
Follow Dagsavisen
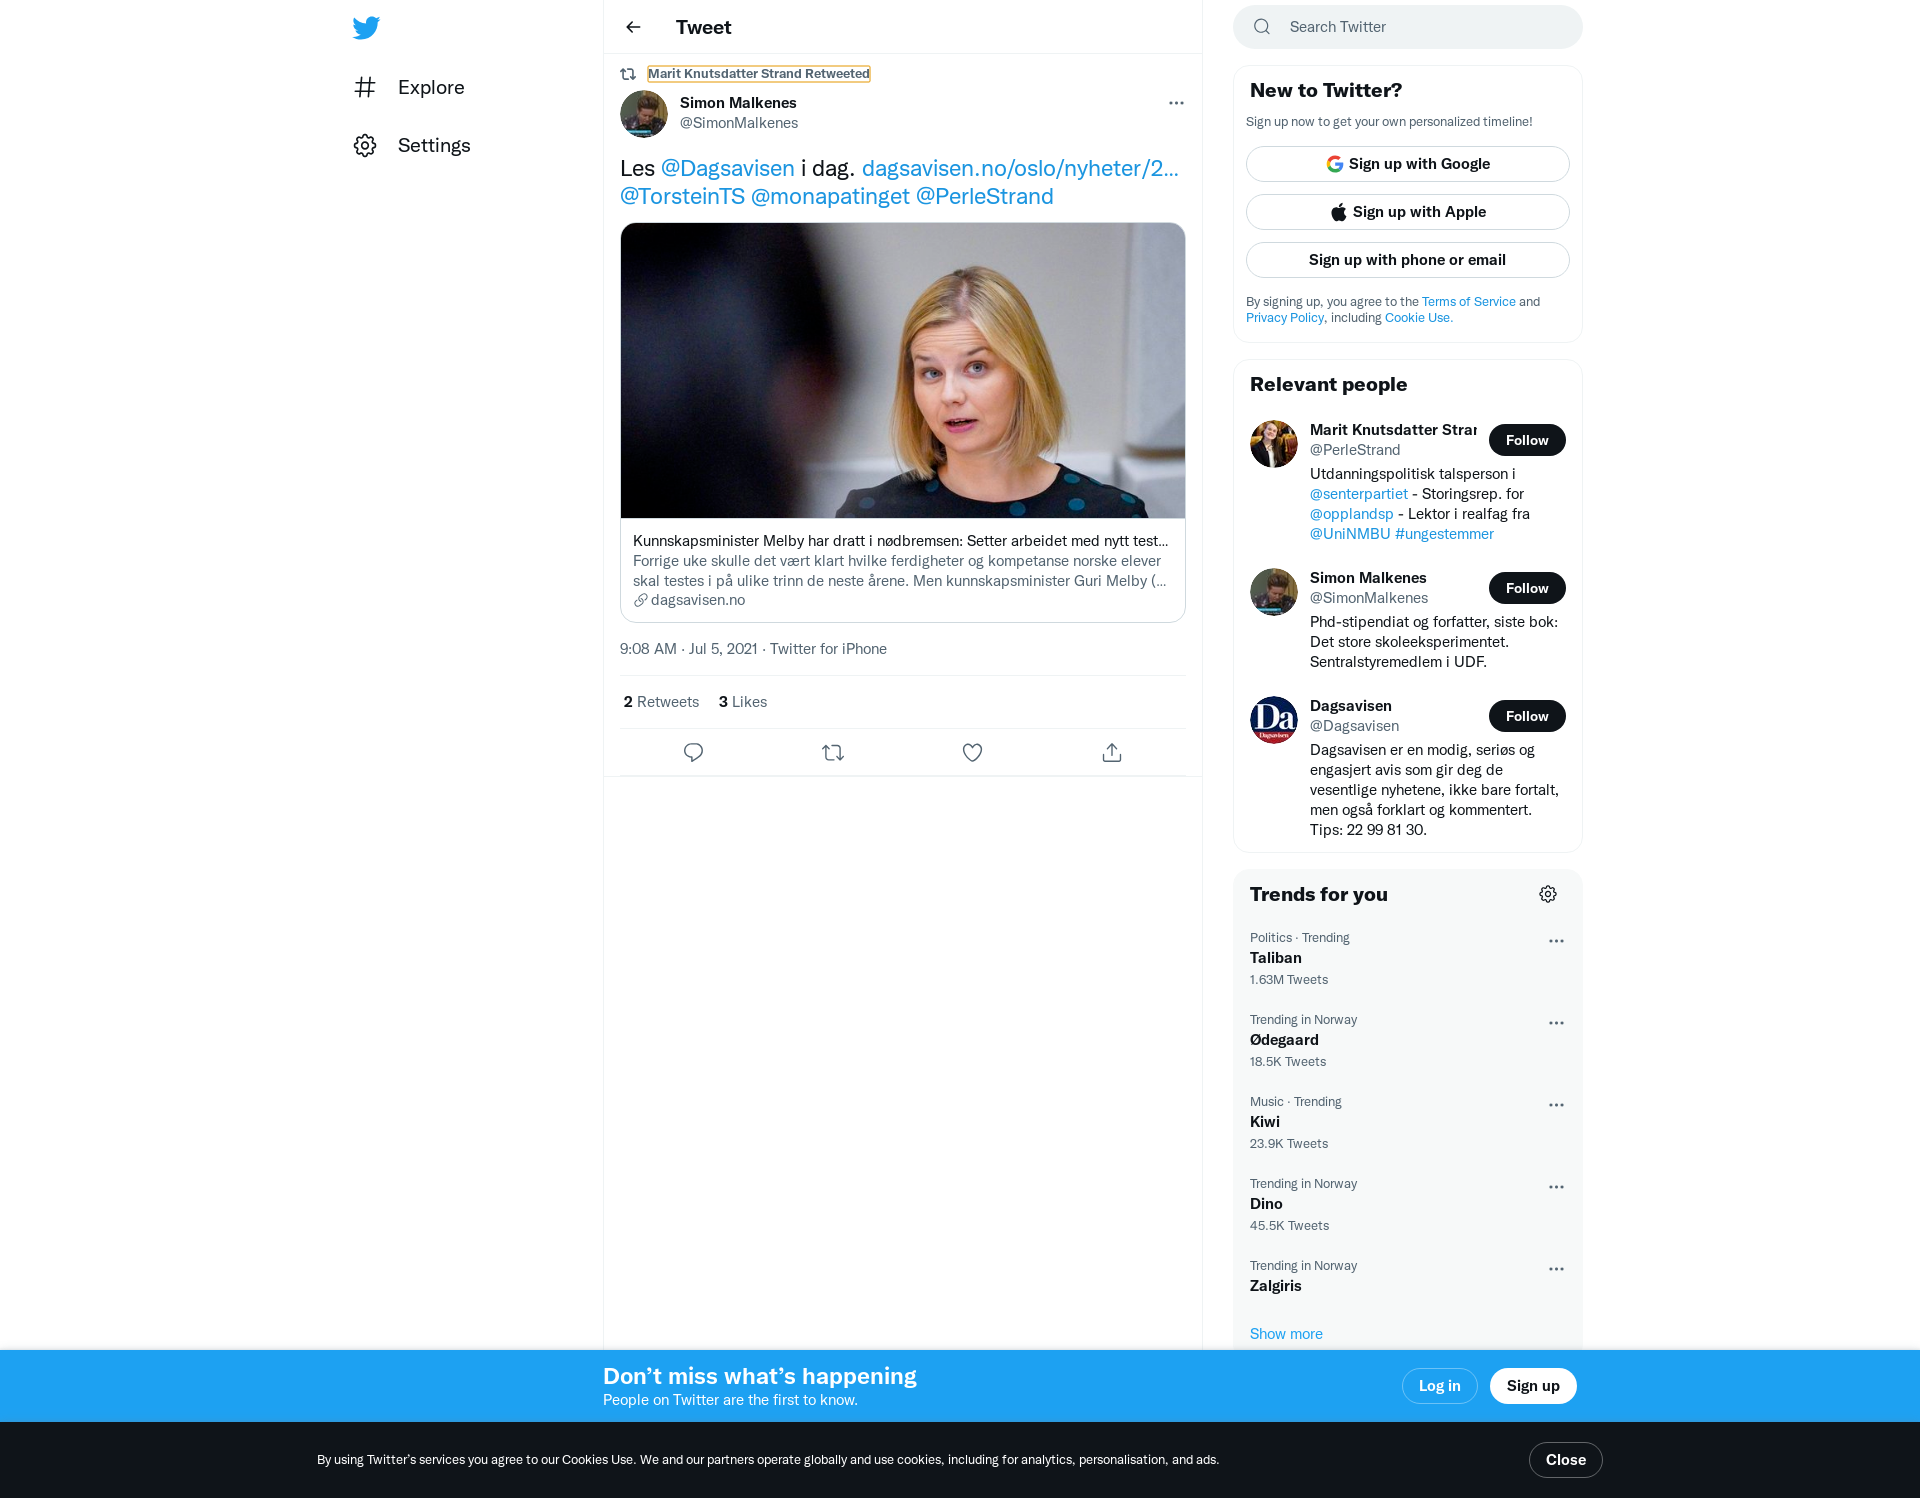1527,716
